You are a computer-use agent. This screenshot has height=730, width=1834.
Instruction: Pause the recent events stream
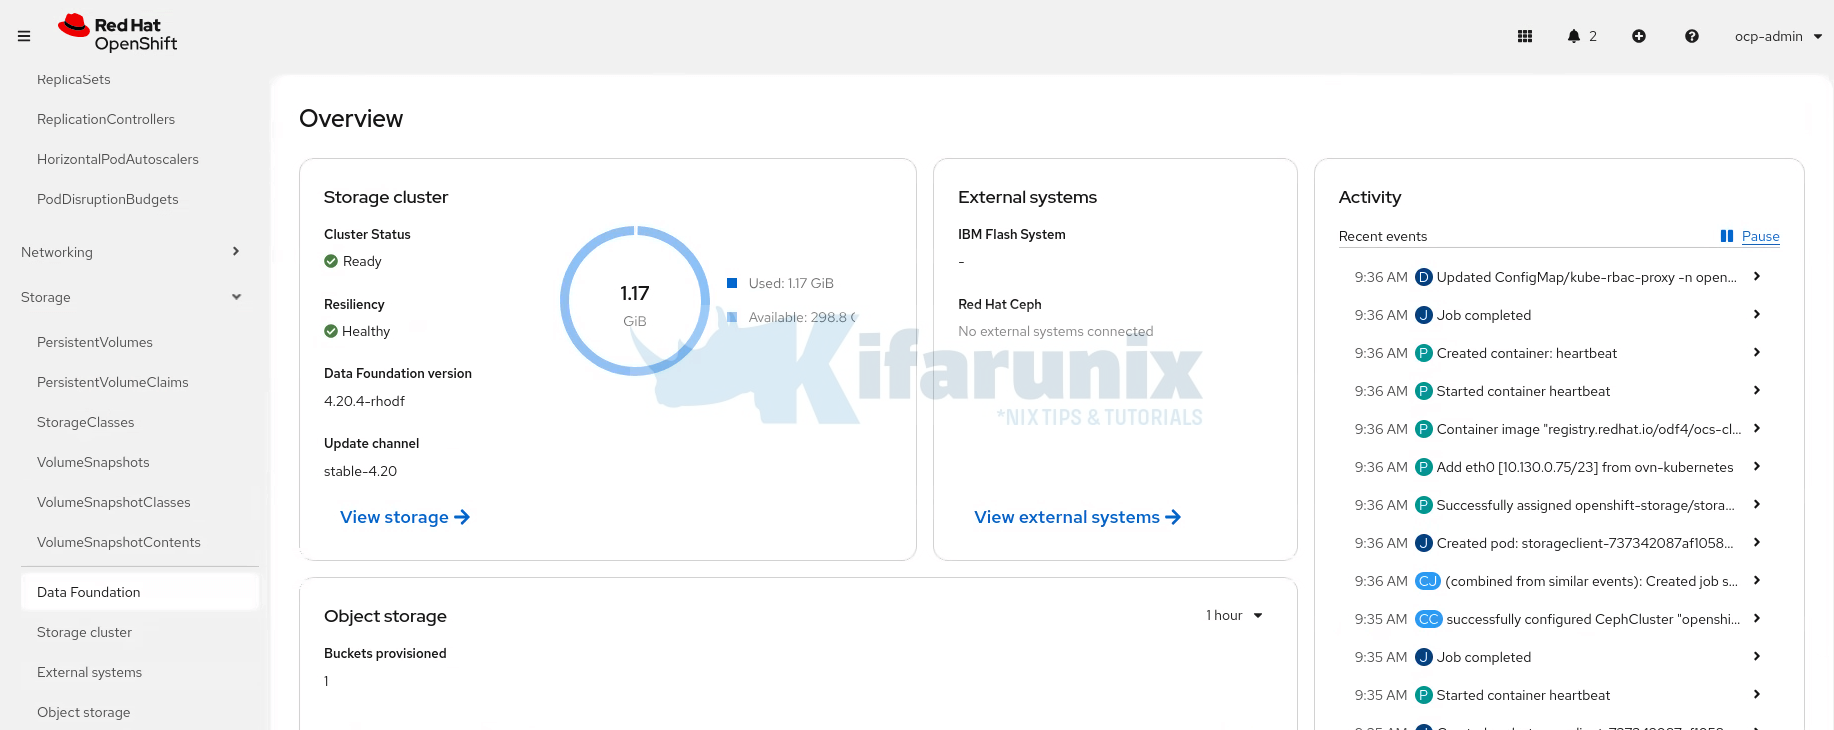1750,236
